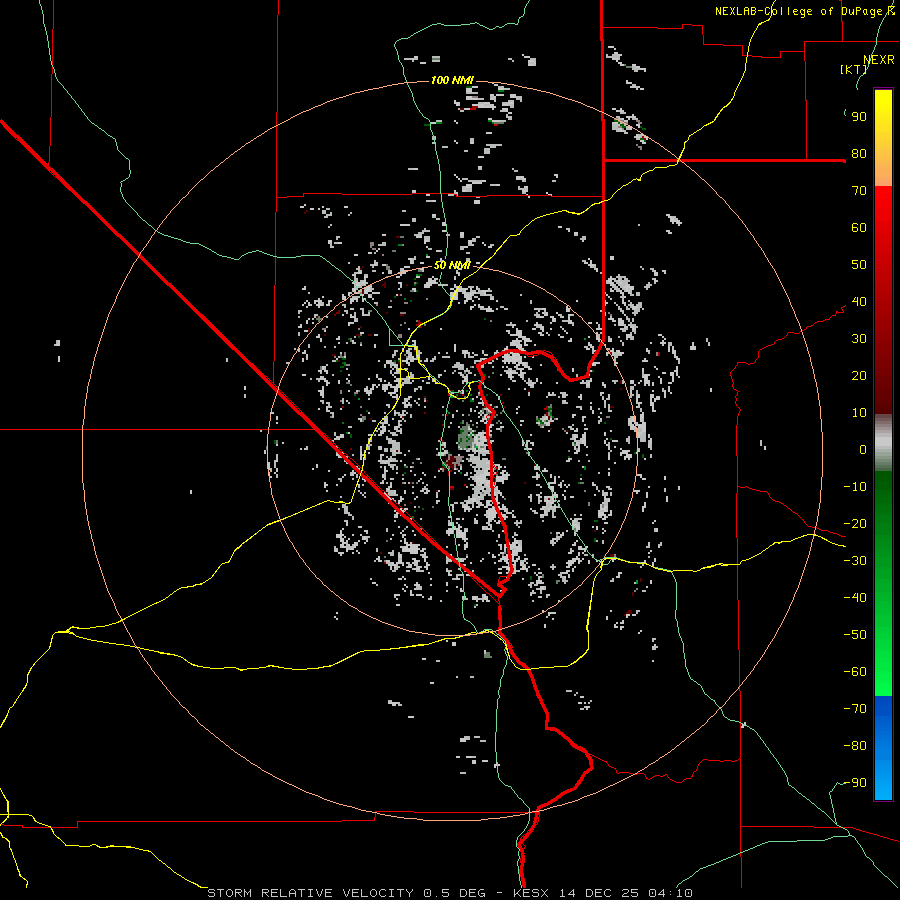Select the positive 40 value on velocity scale
Screen dimensions: 900x900
tap(859, 302)
